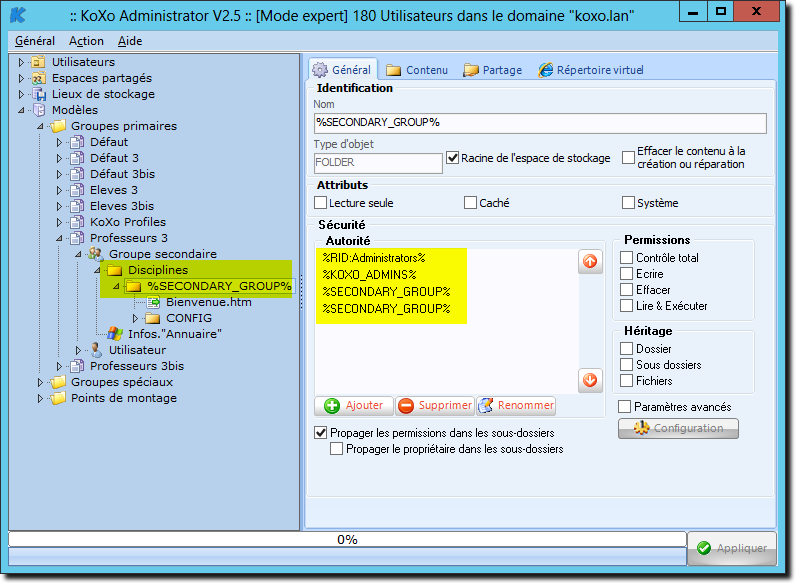
Task: Click the Renommer button
Action: coord(516,406)
